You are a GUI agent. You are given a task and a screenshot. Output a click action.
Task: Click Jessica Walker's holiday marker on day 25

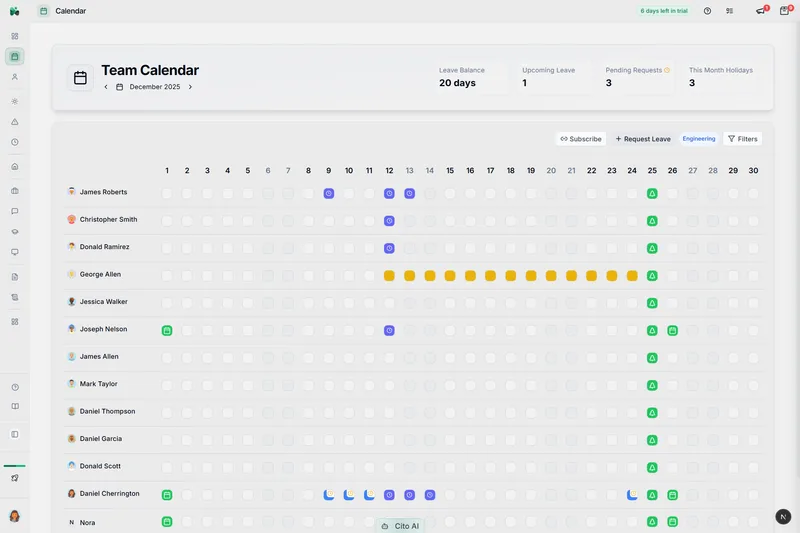tap(652, 303)
